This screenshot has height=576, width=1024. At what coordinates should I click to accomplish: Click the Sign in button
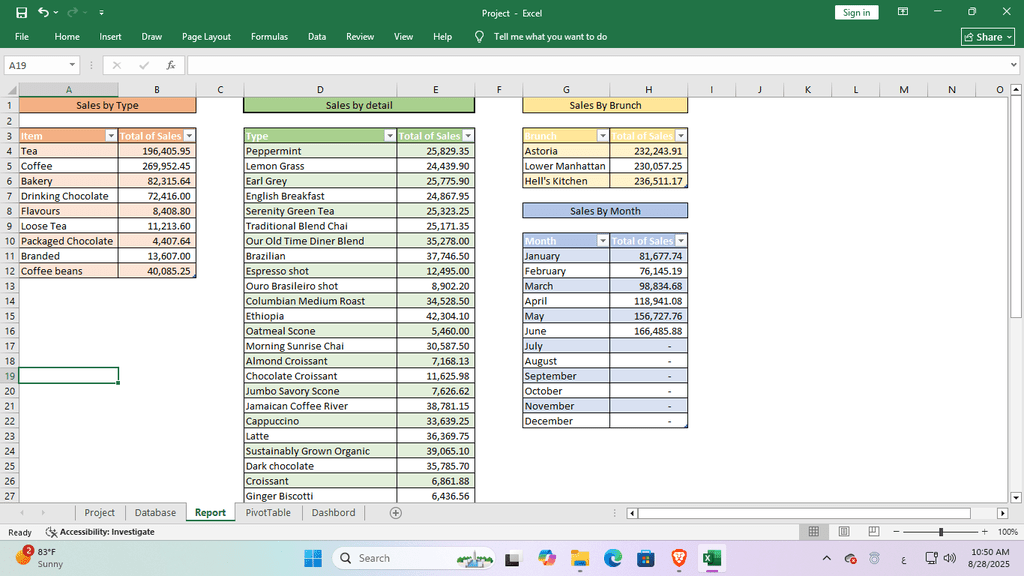[x=856, y=13]
